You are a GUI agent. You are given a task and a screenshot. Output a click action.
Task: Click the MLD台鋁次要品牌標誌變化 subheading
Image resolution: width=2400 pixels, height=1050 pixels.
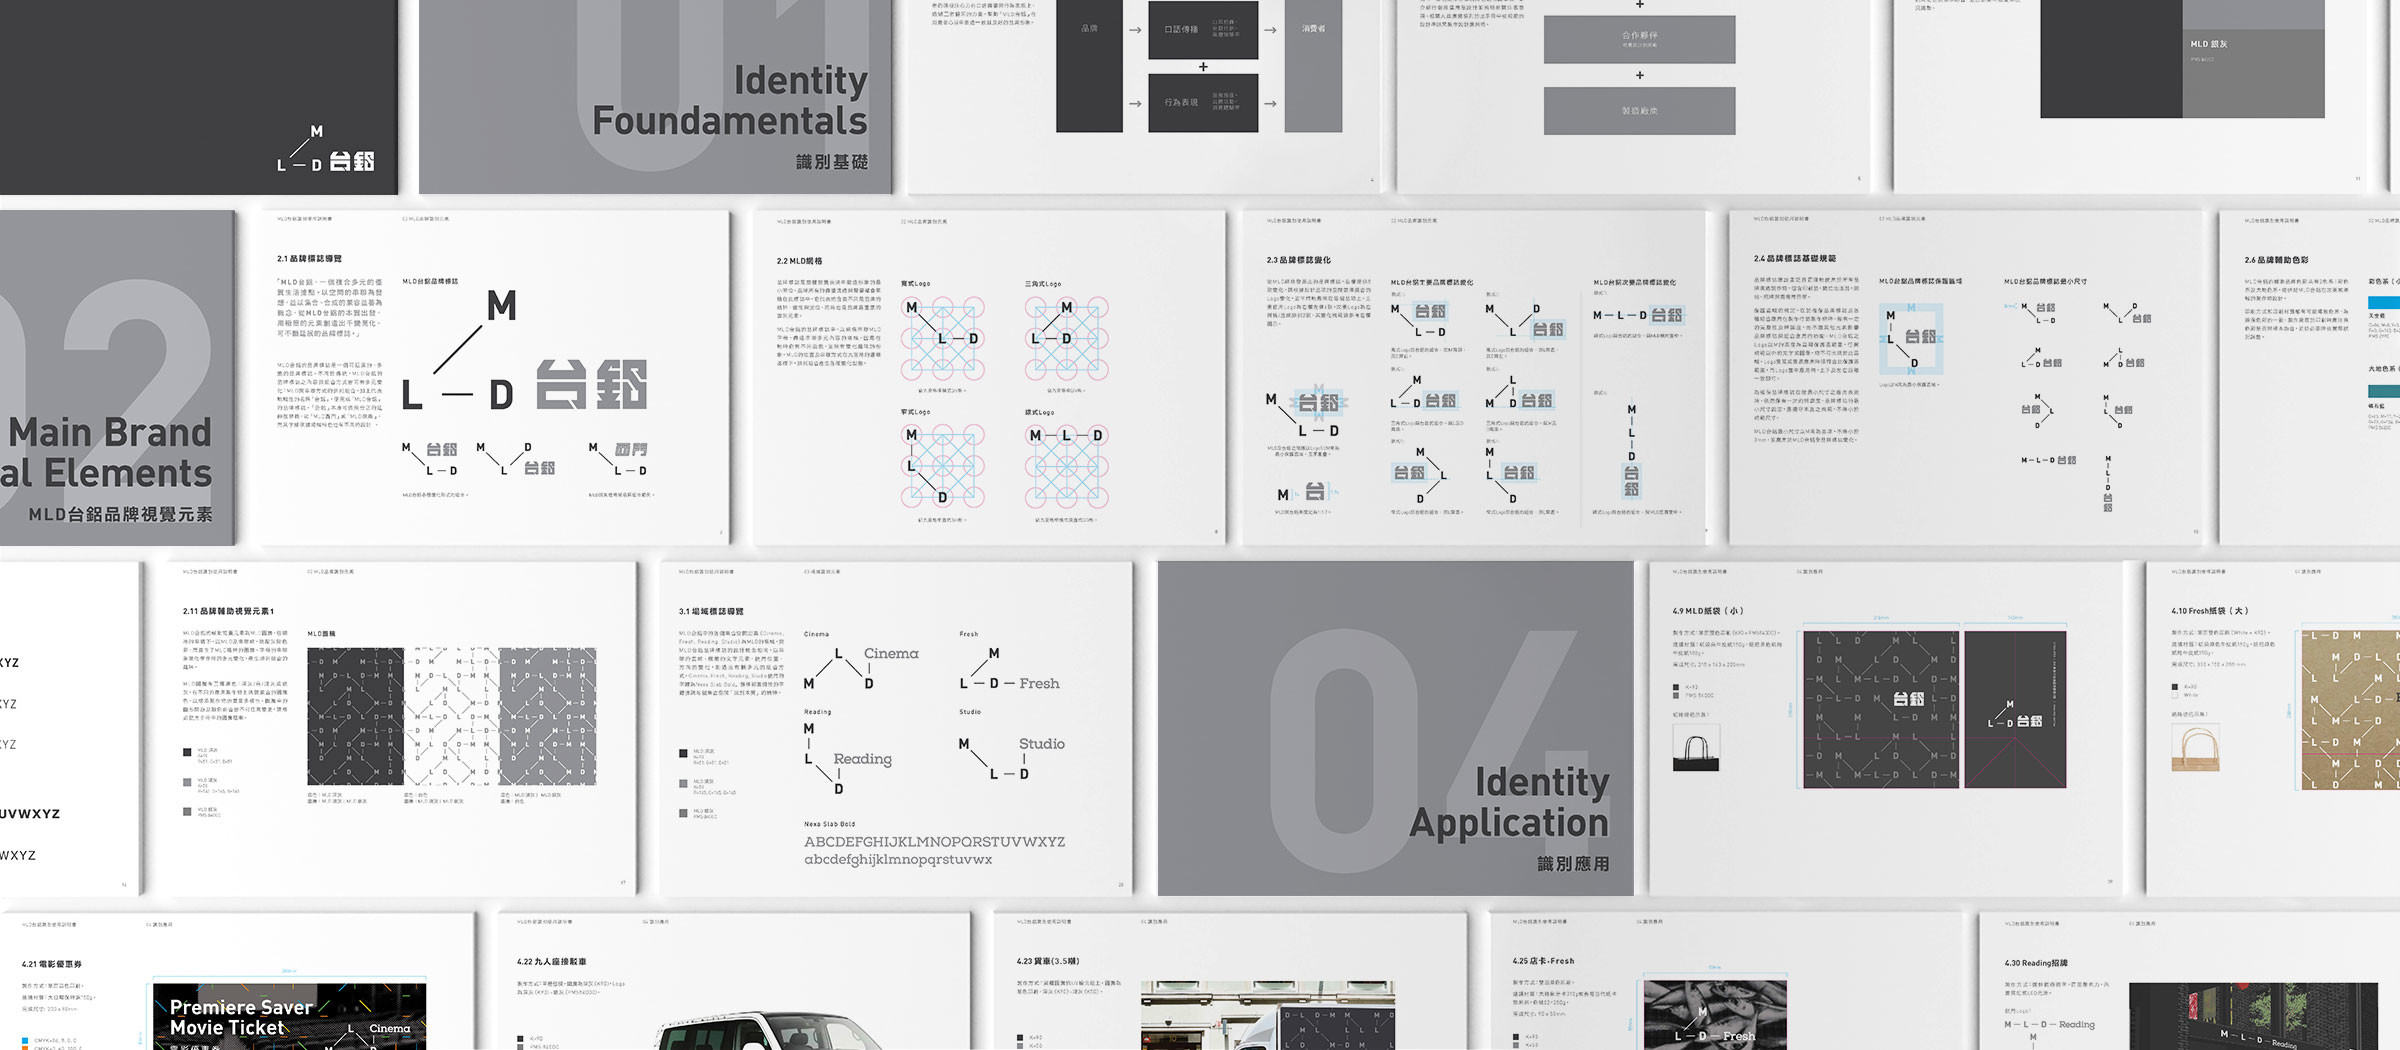1634,282
